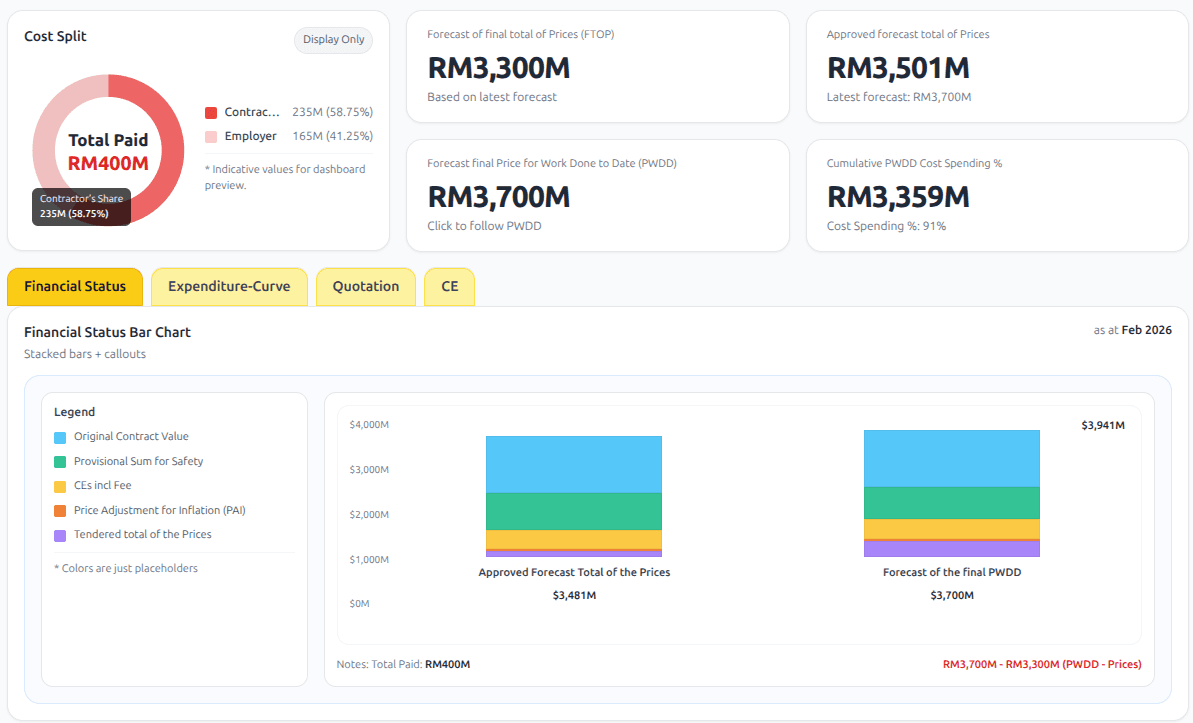Click the Price Adjustment for Inflation swatch
1193x723 pixels.
[60, 511]
